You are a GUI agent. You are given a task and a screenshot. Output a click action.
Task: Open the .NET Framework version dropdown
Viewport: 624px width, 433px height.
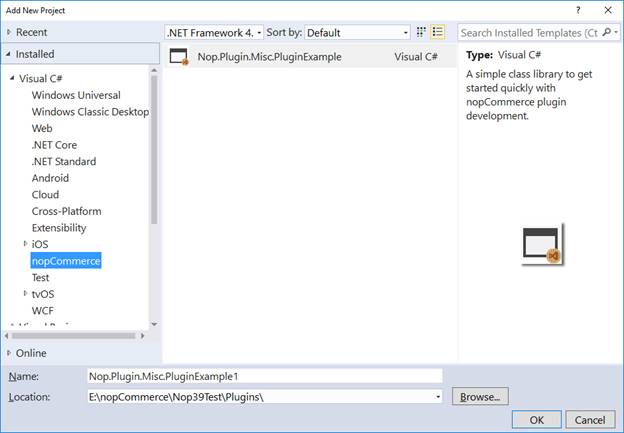214,33
